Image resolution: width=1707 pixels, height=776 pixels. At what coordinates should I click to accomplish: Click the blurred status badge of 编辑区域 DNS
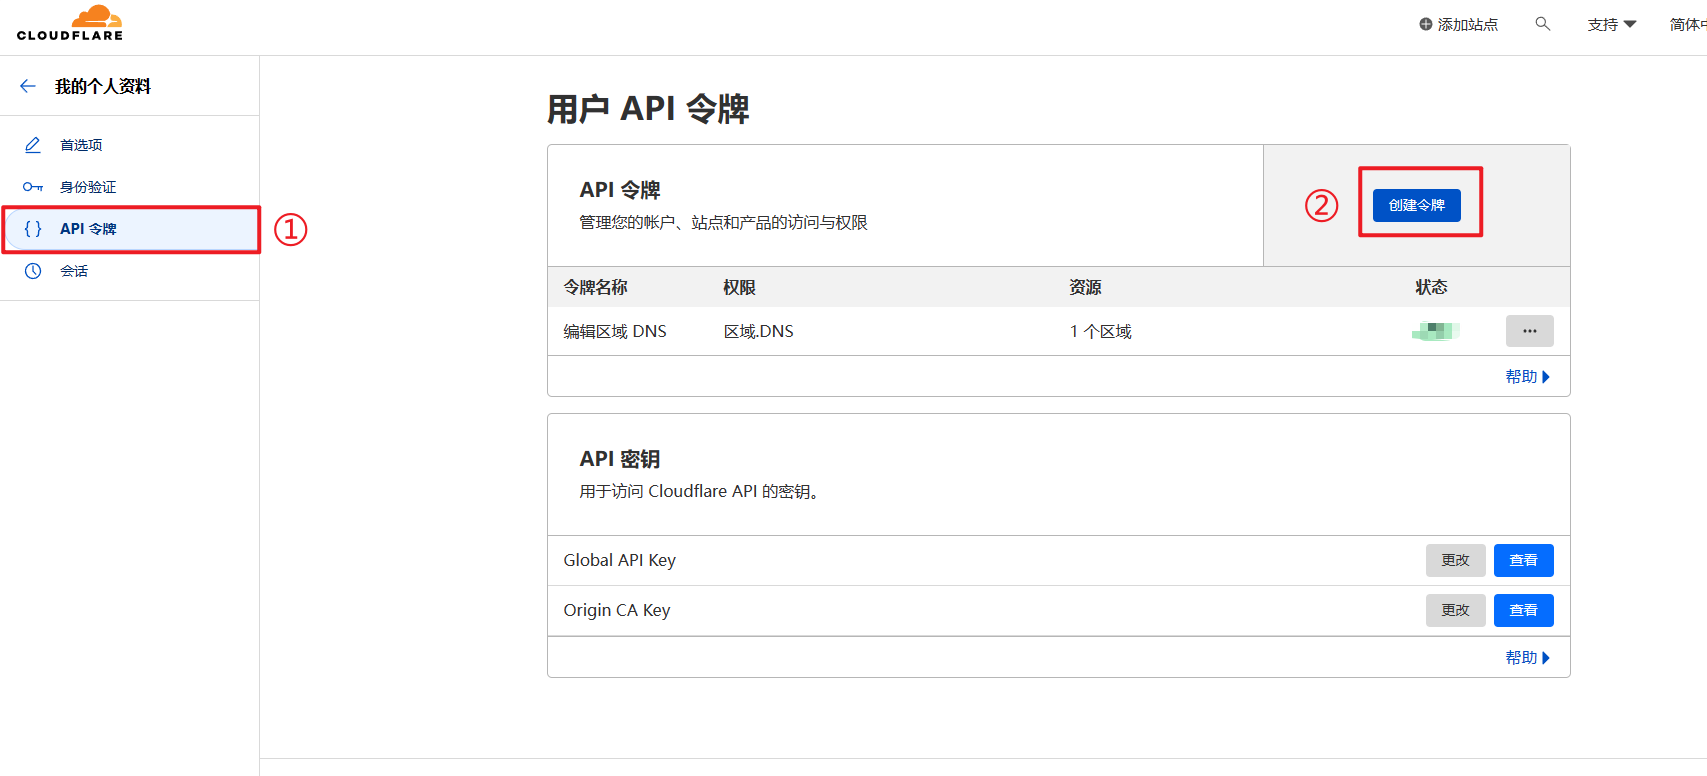(x=1436, y=331)
